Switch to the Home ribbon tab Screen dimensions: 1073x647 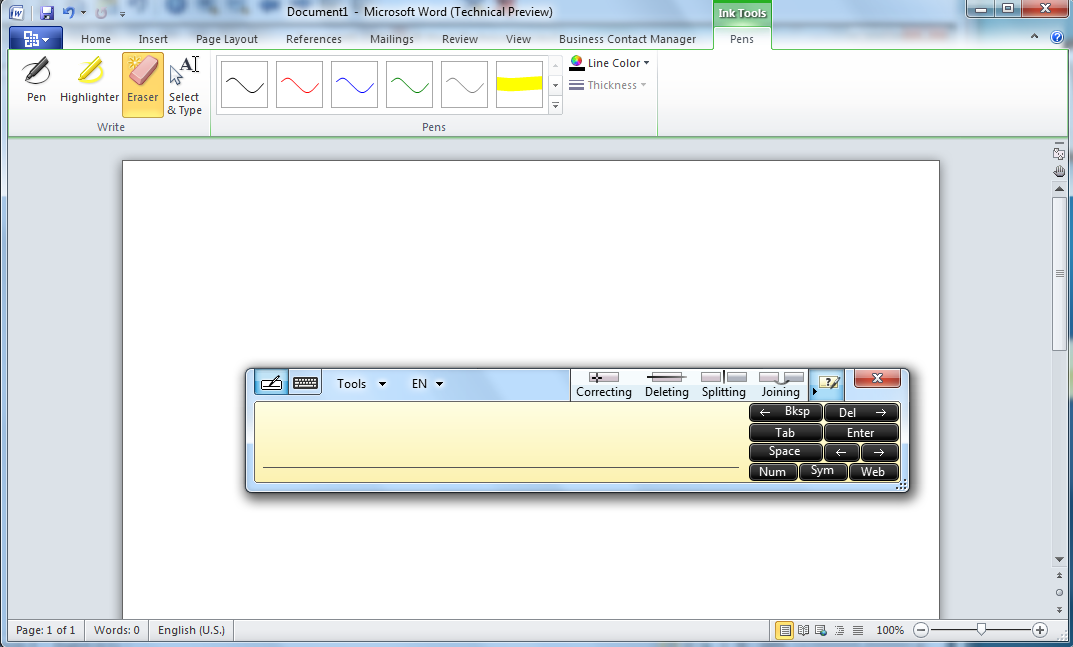click(95, 38)
